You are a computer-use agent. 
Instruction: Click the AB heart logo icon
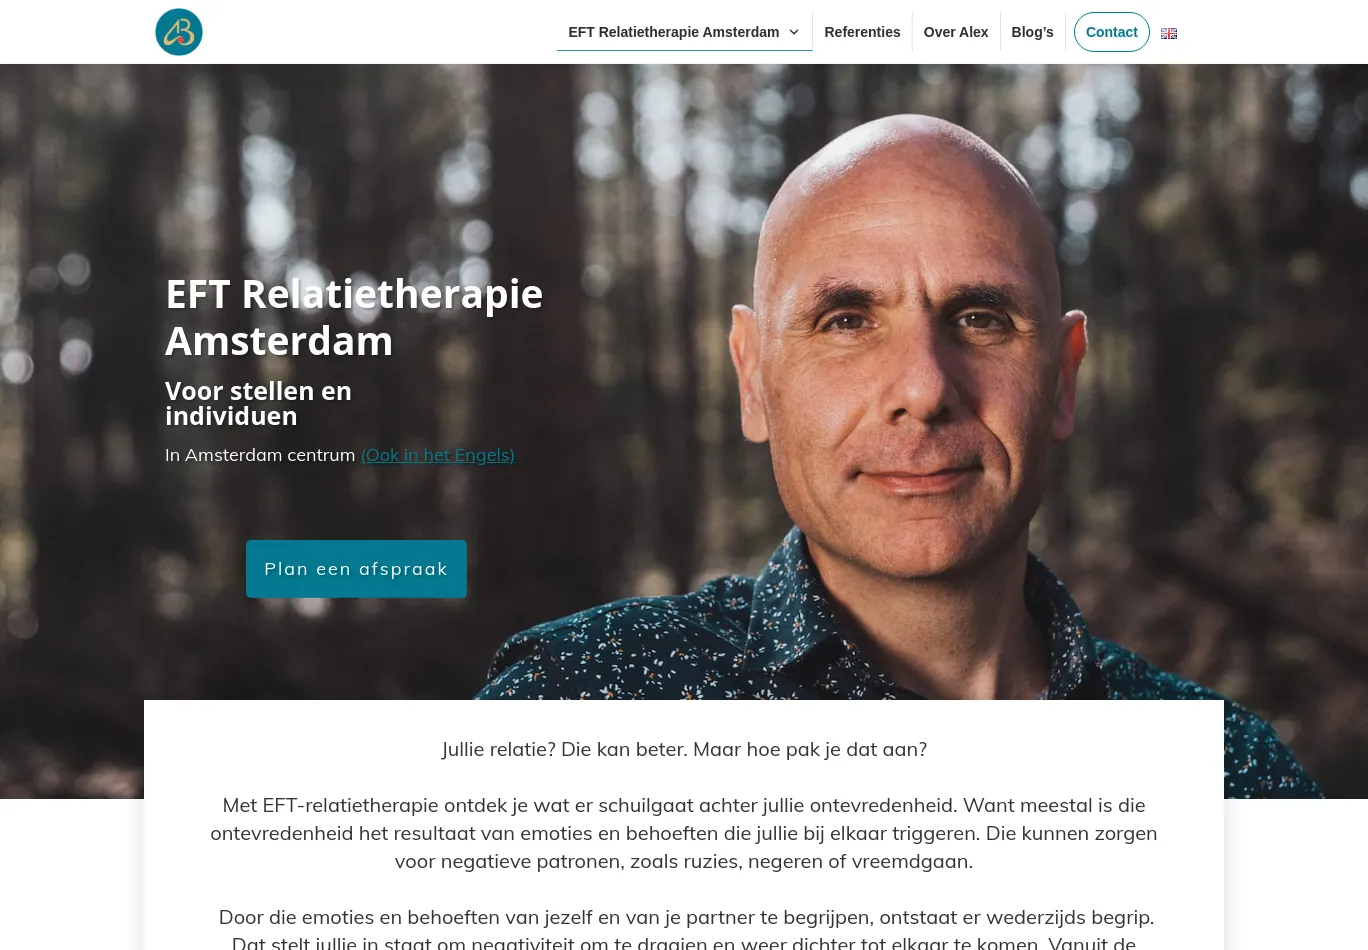179,32
